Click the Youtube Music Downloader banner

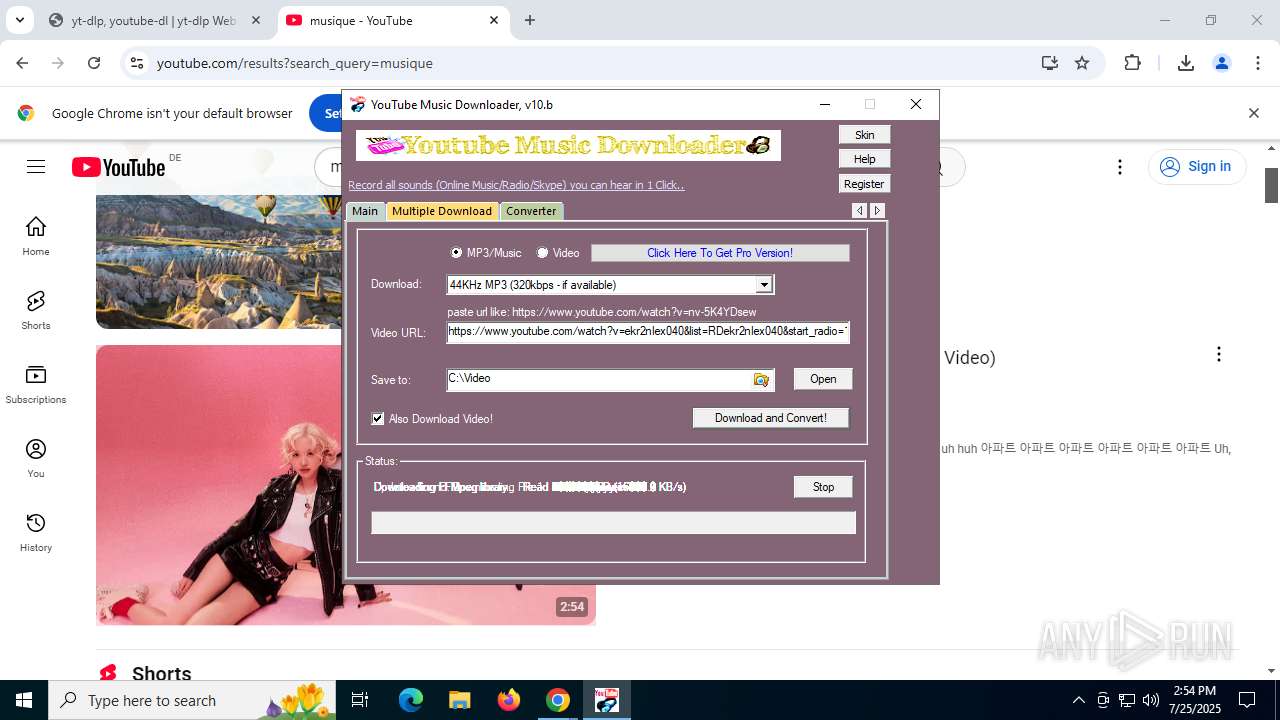tap(568, 146)
